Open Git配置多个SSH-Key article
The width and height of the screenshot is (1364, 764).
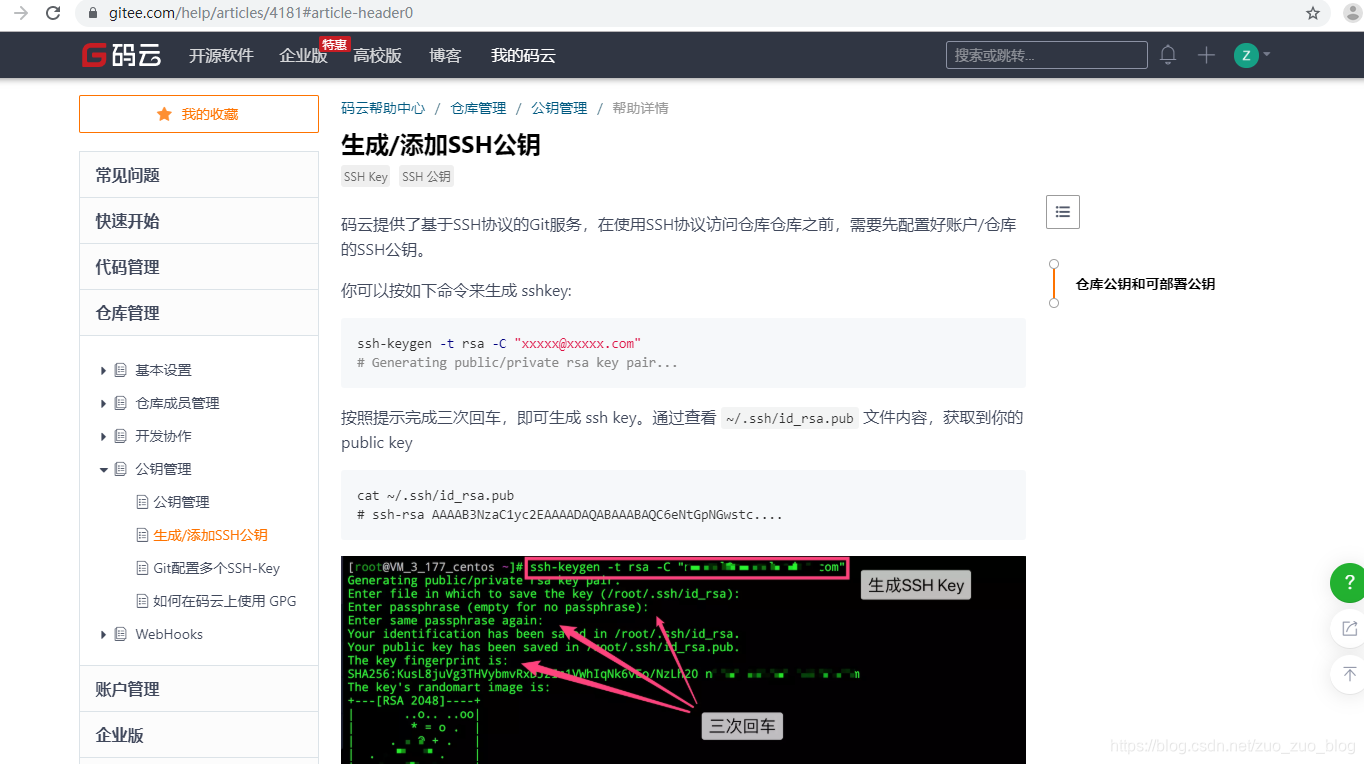click(x=216, y=568)
